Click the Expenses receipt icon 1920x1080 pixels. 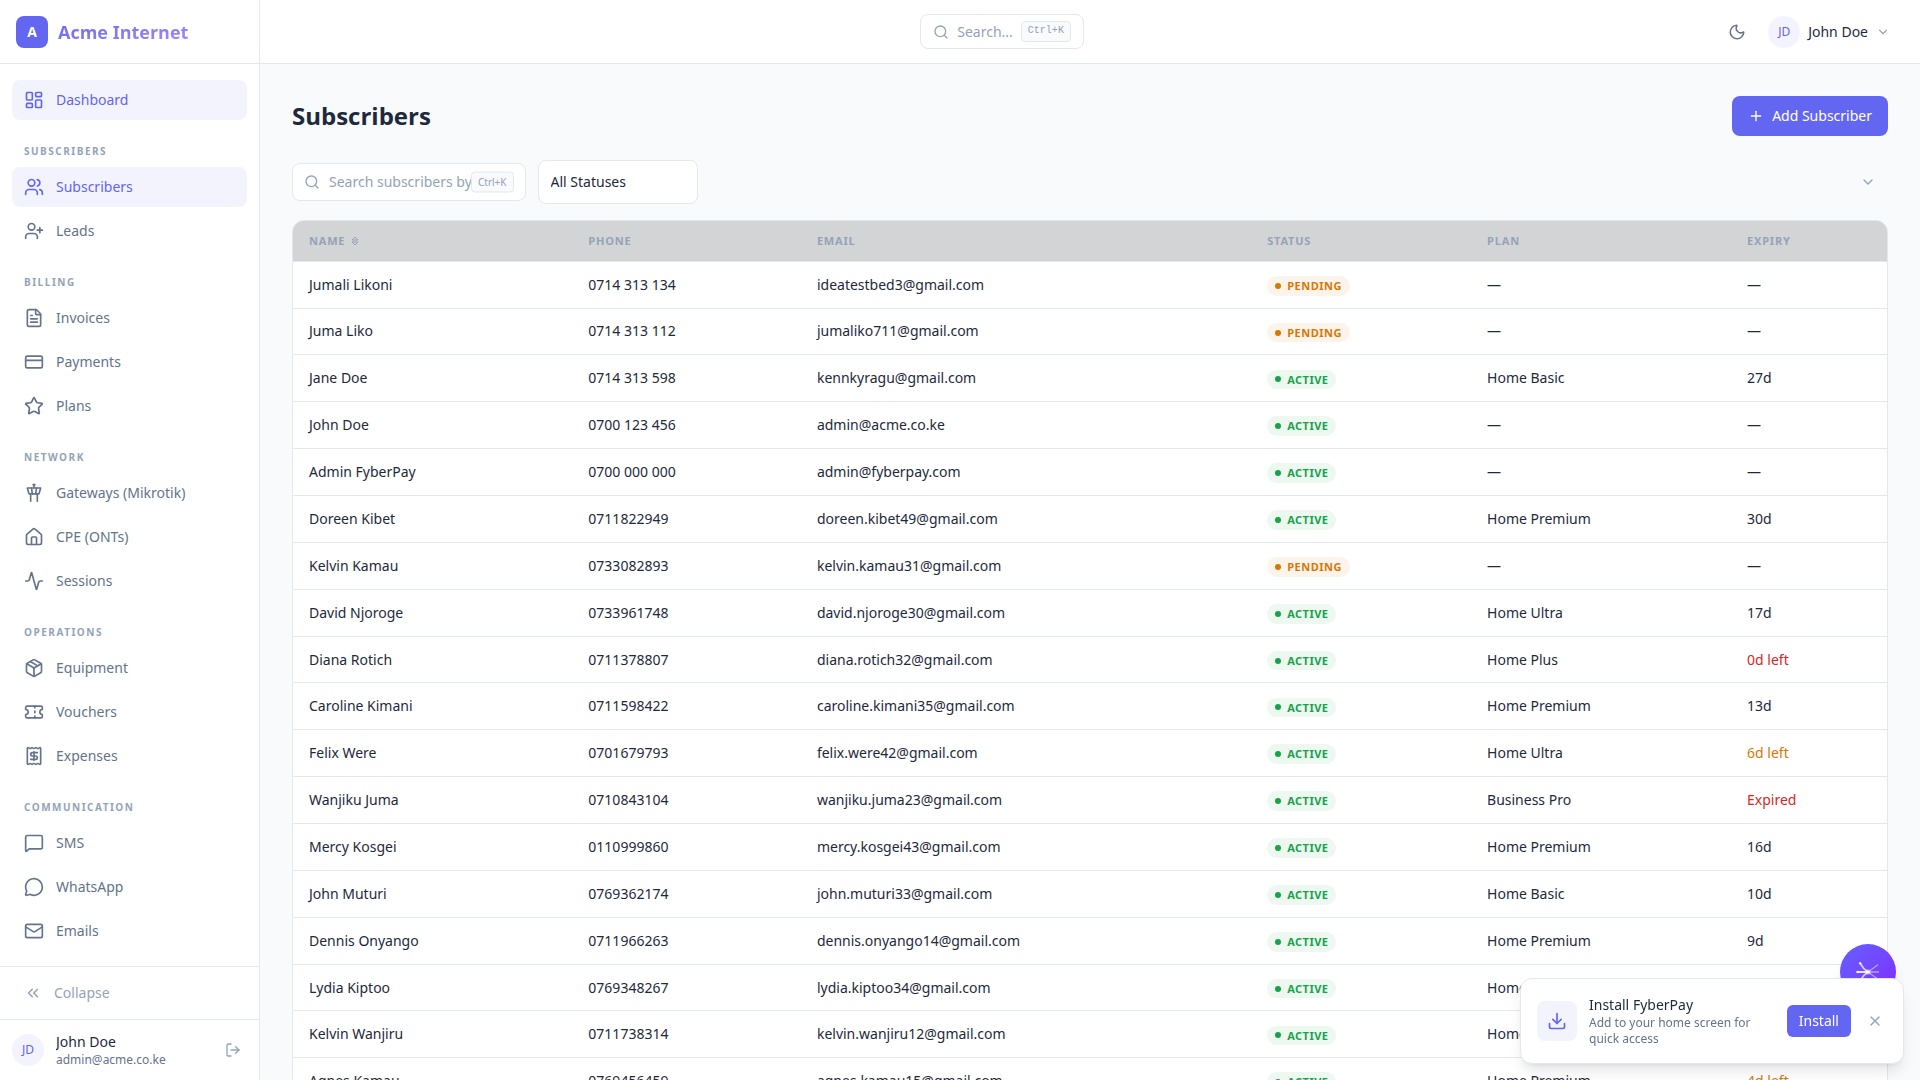tap(34, 756)
